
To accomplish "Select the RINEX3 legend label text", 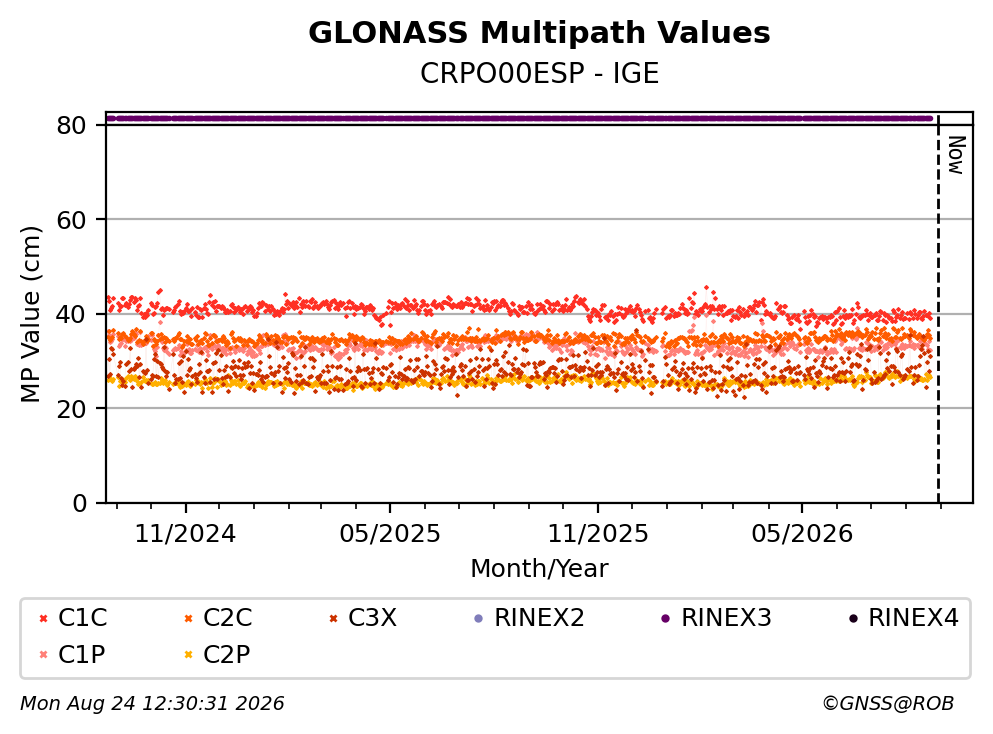I will [x=726, y=618].
